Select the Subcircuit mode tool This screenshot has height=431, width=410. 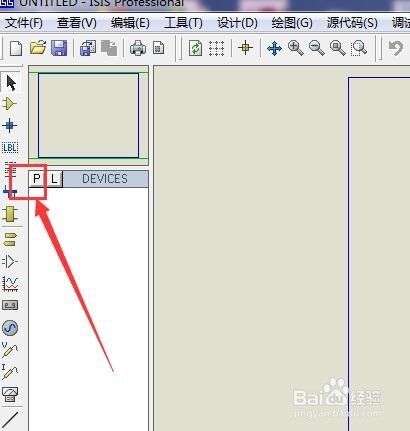tap(10, 214)
